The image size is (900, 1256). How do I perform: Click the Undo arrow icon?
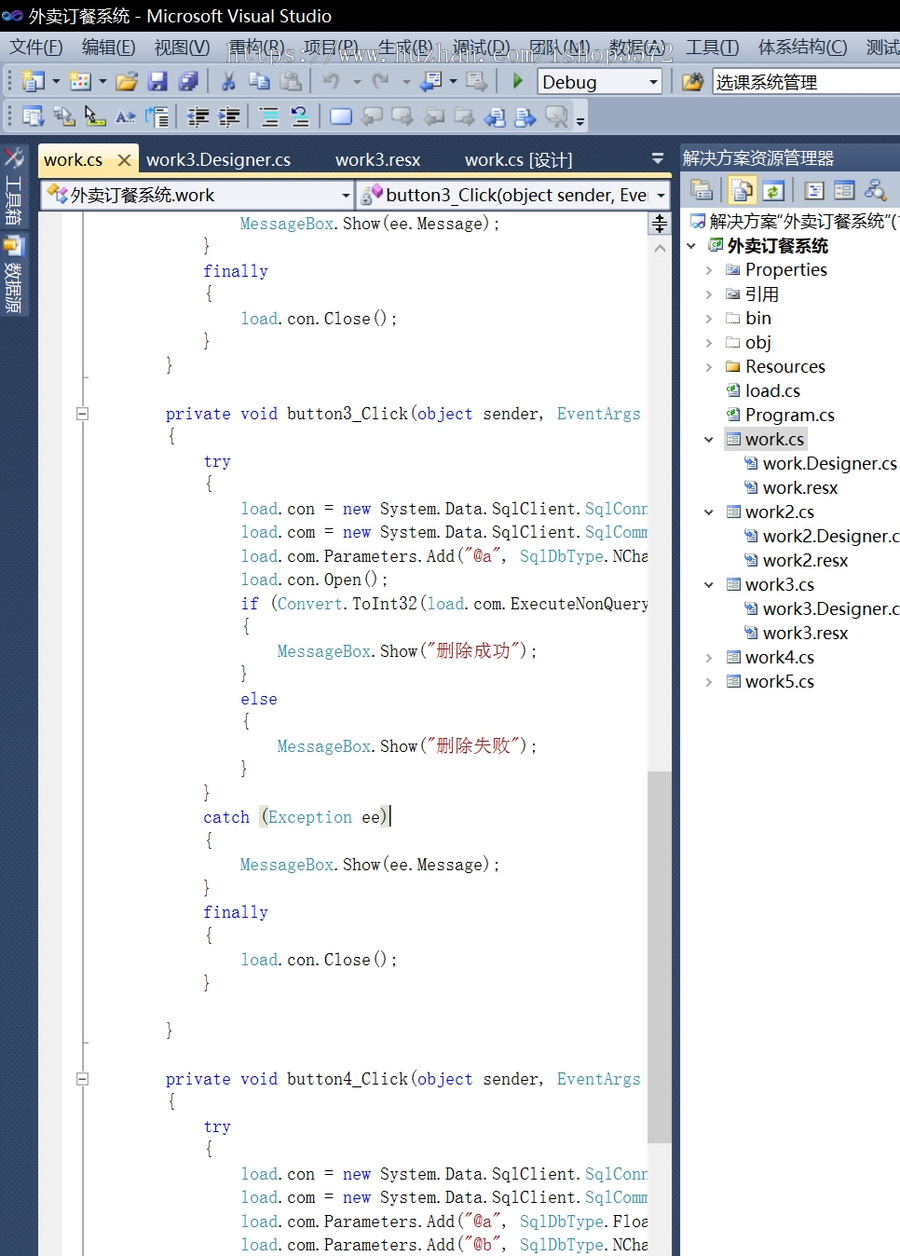(x=331, y=82)
